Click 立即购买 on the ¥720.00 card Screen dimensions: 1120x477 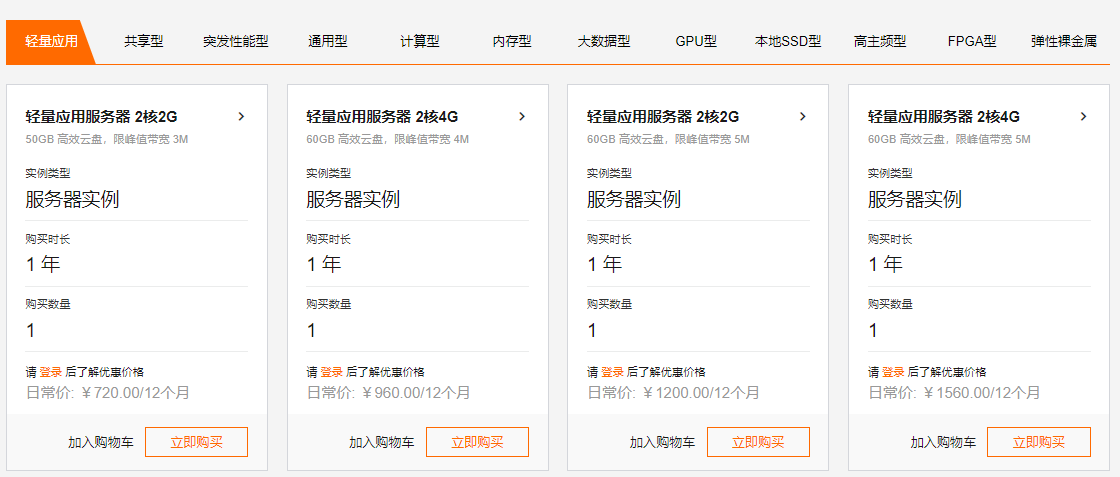pyautogui.click(x=196, y=442)
